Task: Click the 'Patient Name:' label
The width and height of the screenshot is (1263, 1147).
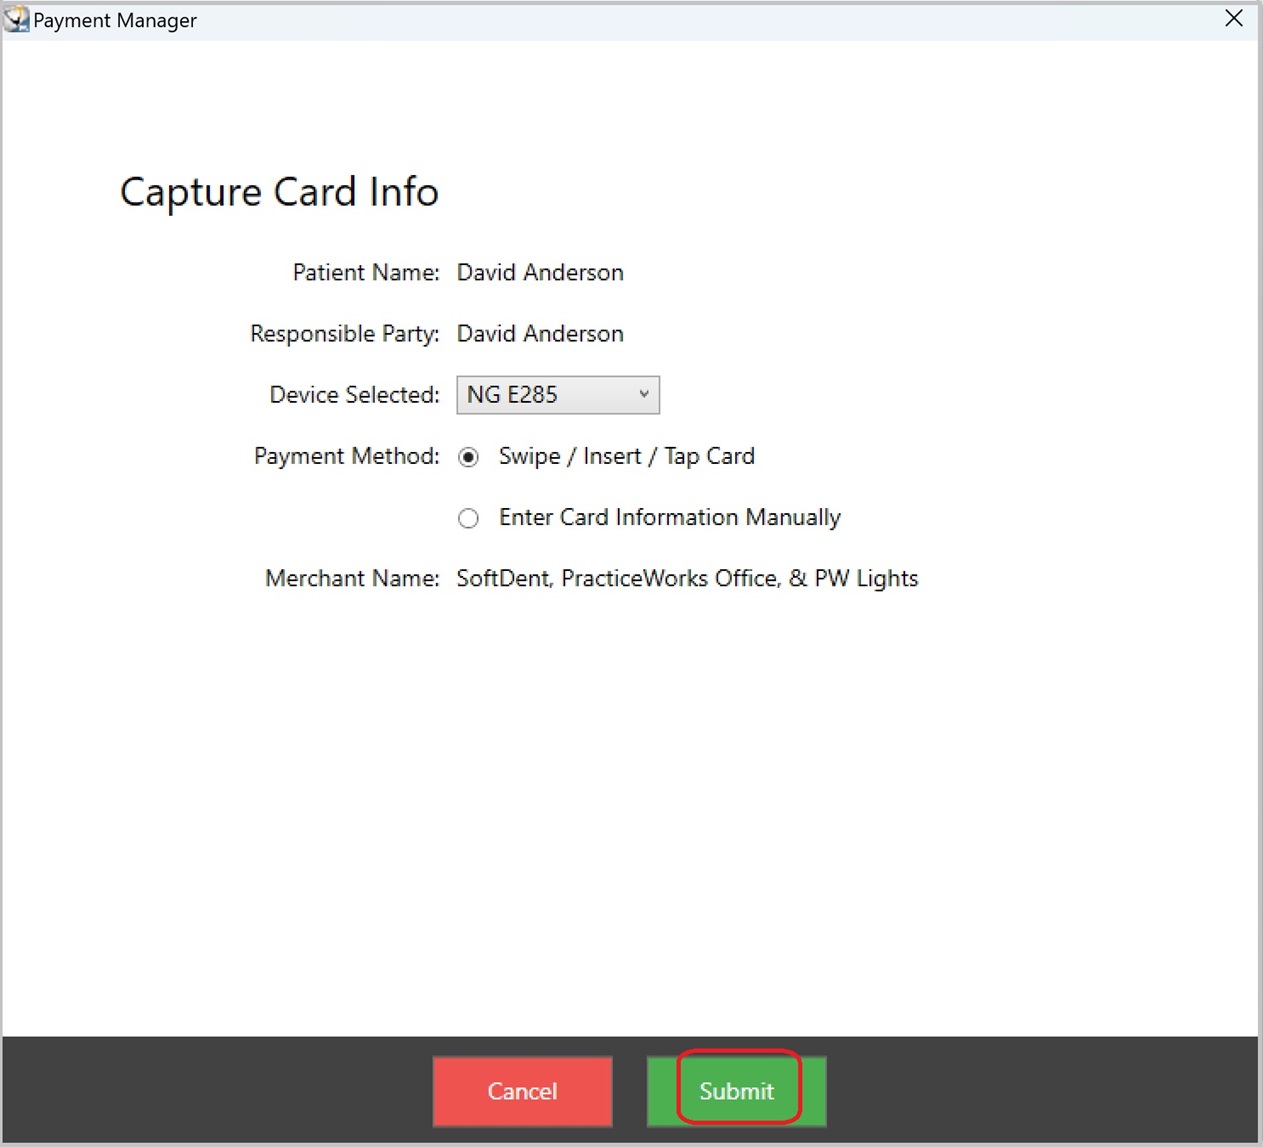Action: (x=365, y=272)
